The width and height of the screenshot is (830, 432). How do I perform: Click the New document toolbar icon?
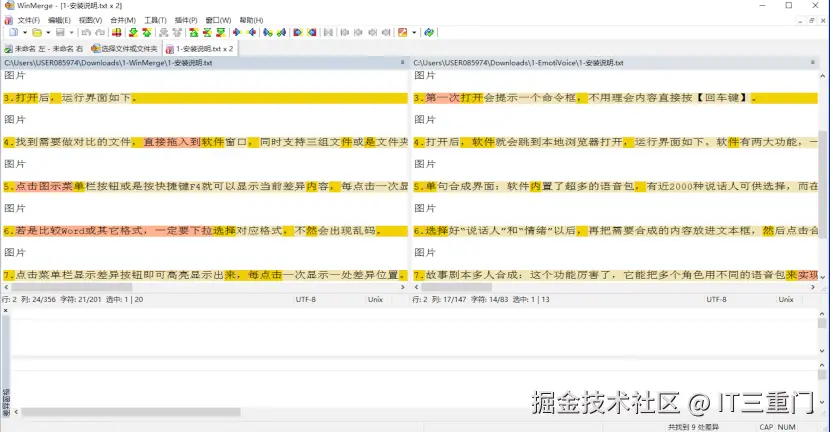pos(13,32)
